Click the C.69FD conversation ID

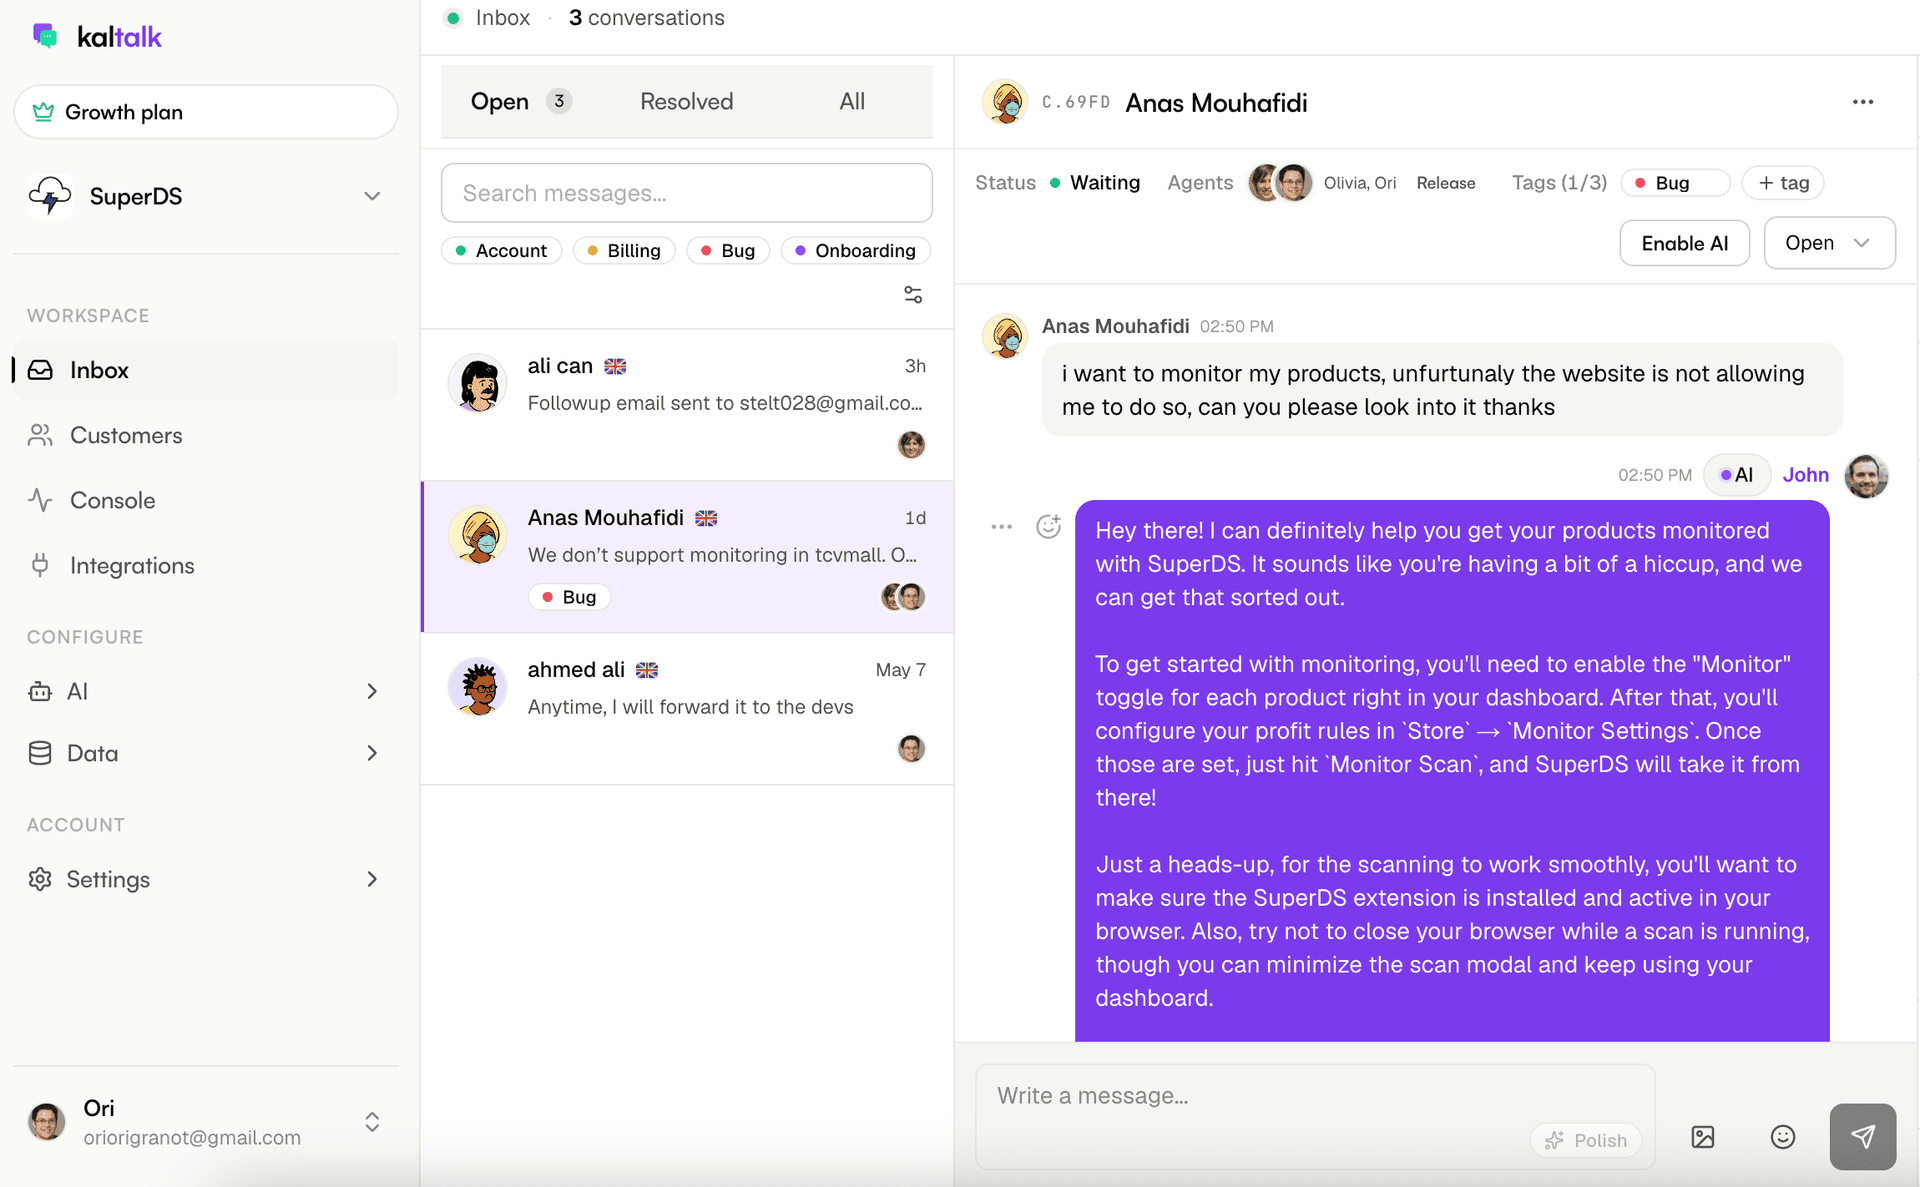[x=1076, y=102]
